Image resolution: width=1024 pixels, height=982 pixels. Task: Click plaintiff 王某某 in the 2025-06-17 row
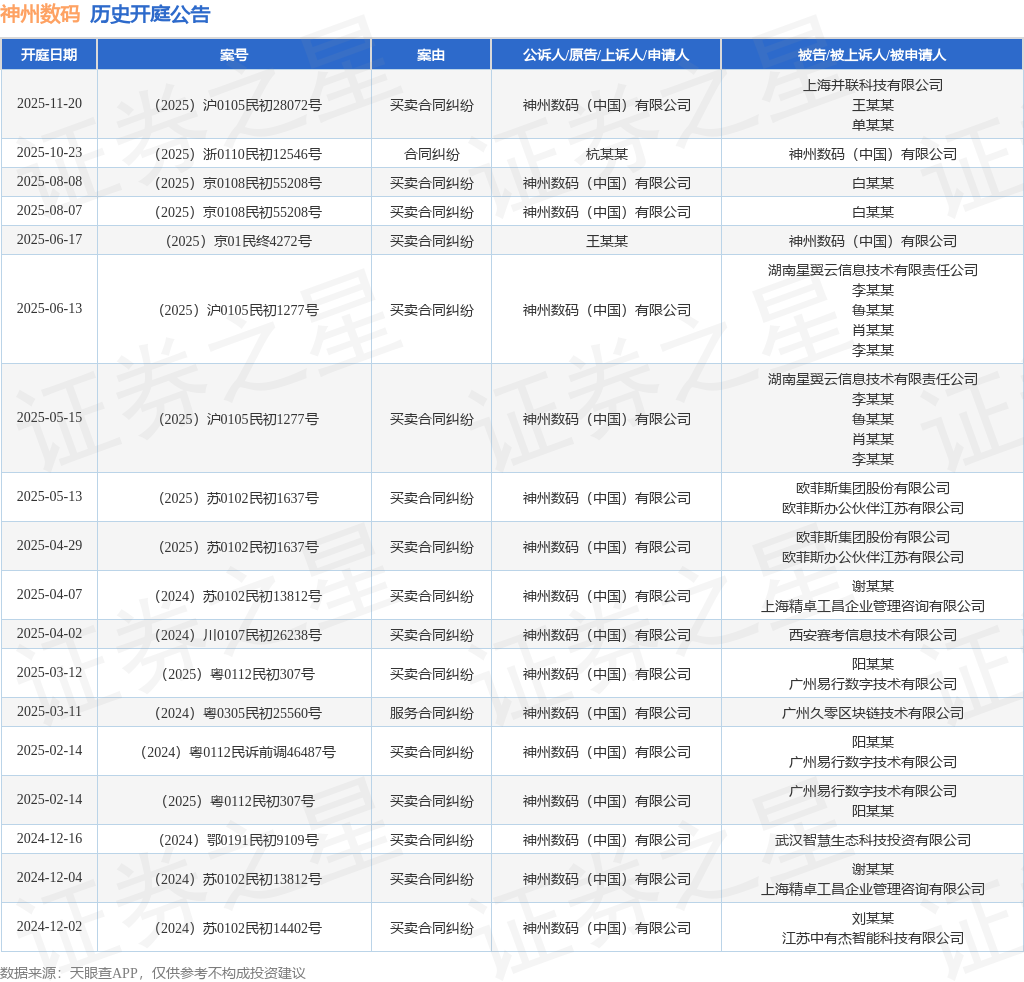(607, 241)
